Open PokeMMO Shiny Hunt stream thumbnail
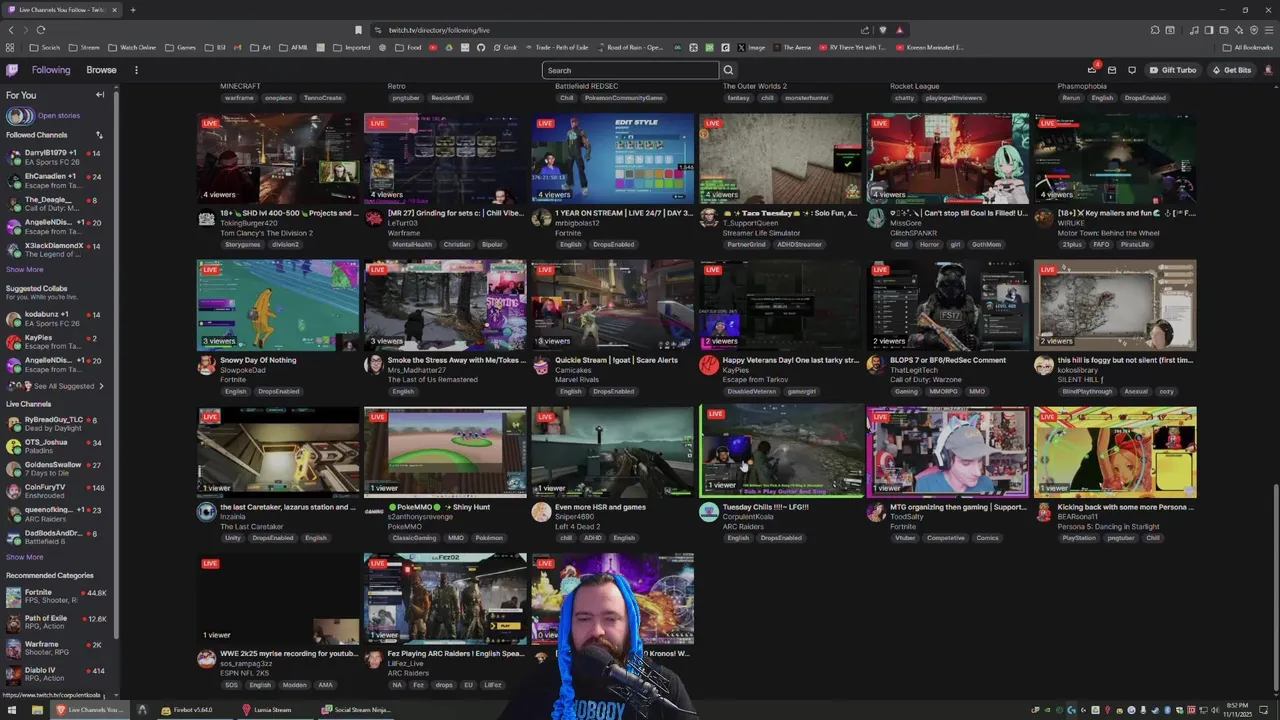This screenshot has height=720, width=1280. coord(445,451)
